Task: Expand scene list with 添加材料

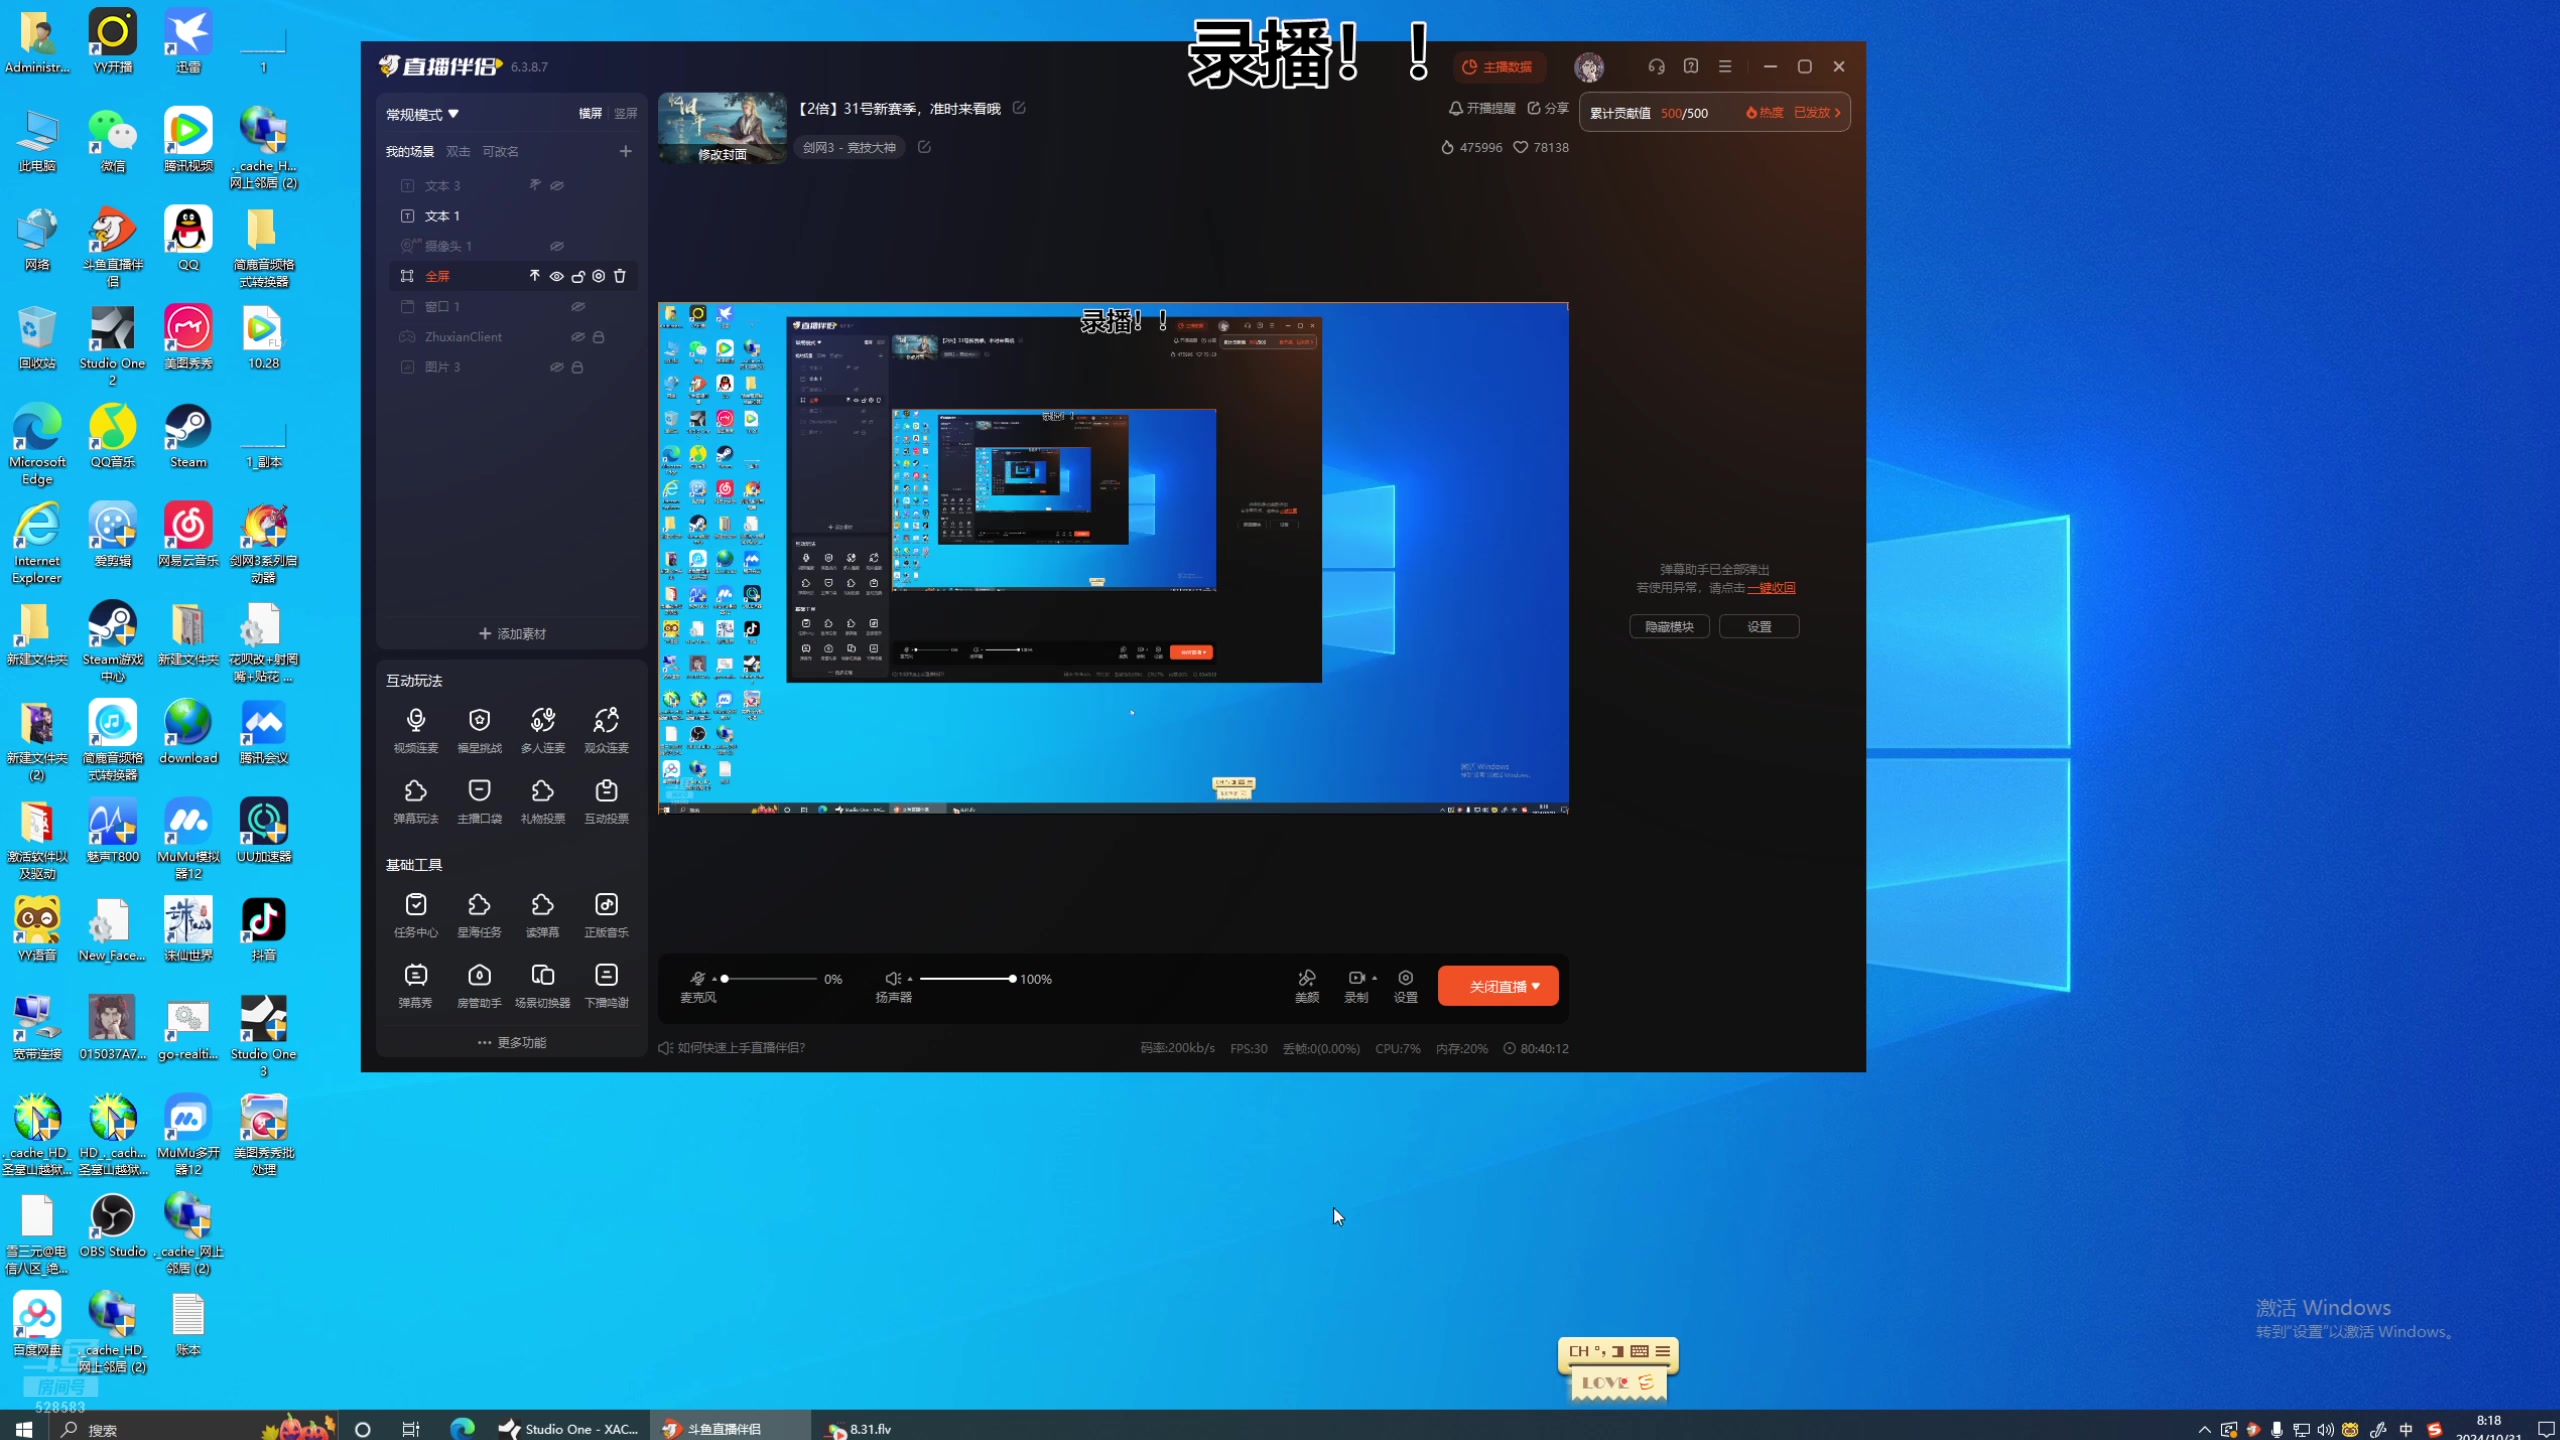Action: pyautogui.click(x=510, y=633)
